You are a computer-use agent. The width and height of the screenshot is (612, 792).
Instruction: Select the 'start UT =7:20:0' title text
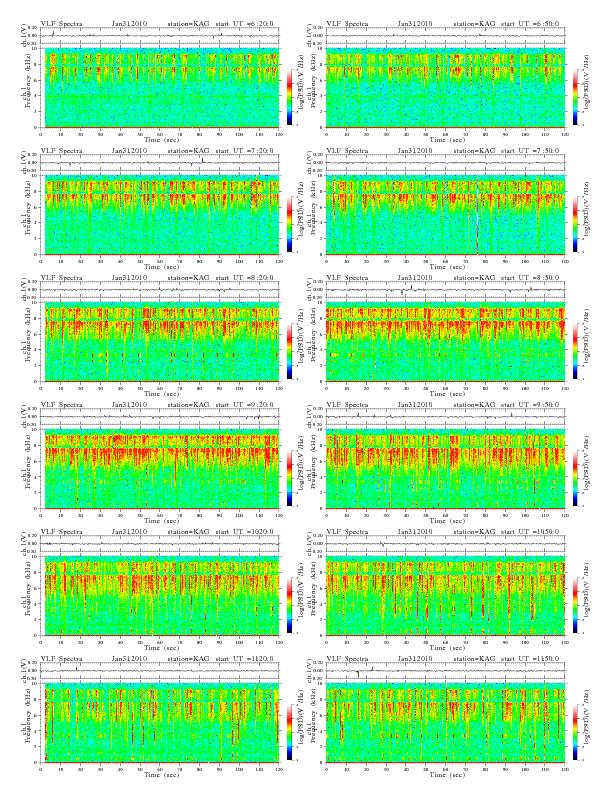(244, 151)
